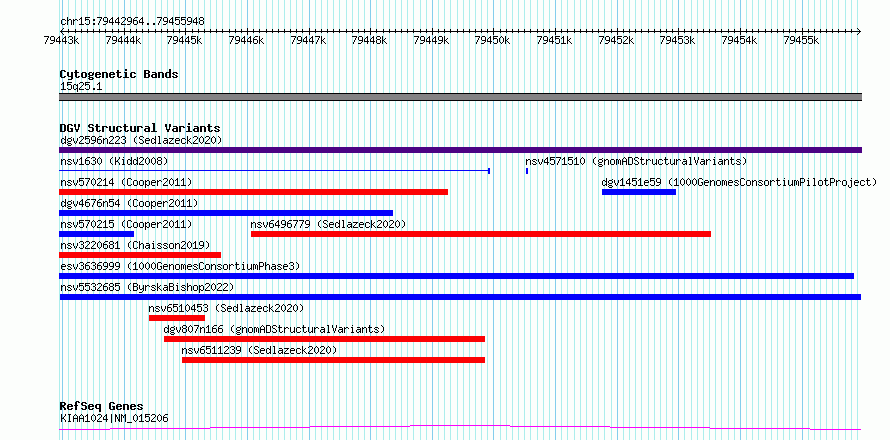This screenshot has width=890, height=440.
Task: Click the 79445k ruler tick label
Action: pos(184,40)
